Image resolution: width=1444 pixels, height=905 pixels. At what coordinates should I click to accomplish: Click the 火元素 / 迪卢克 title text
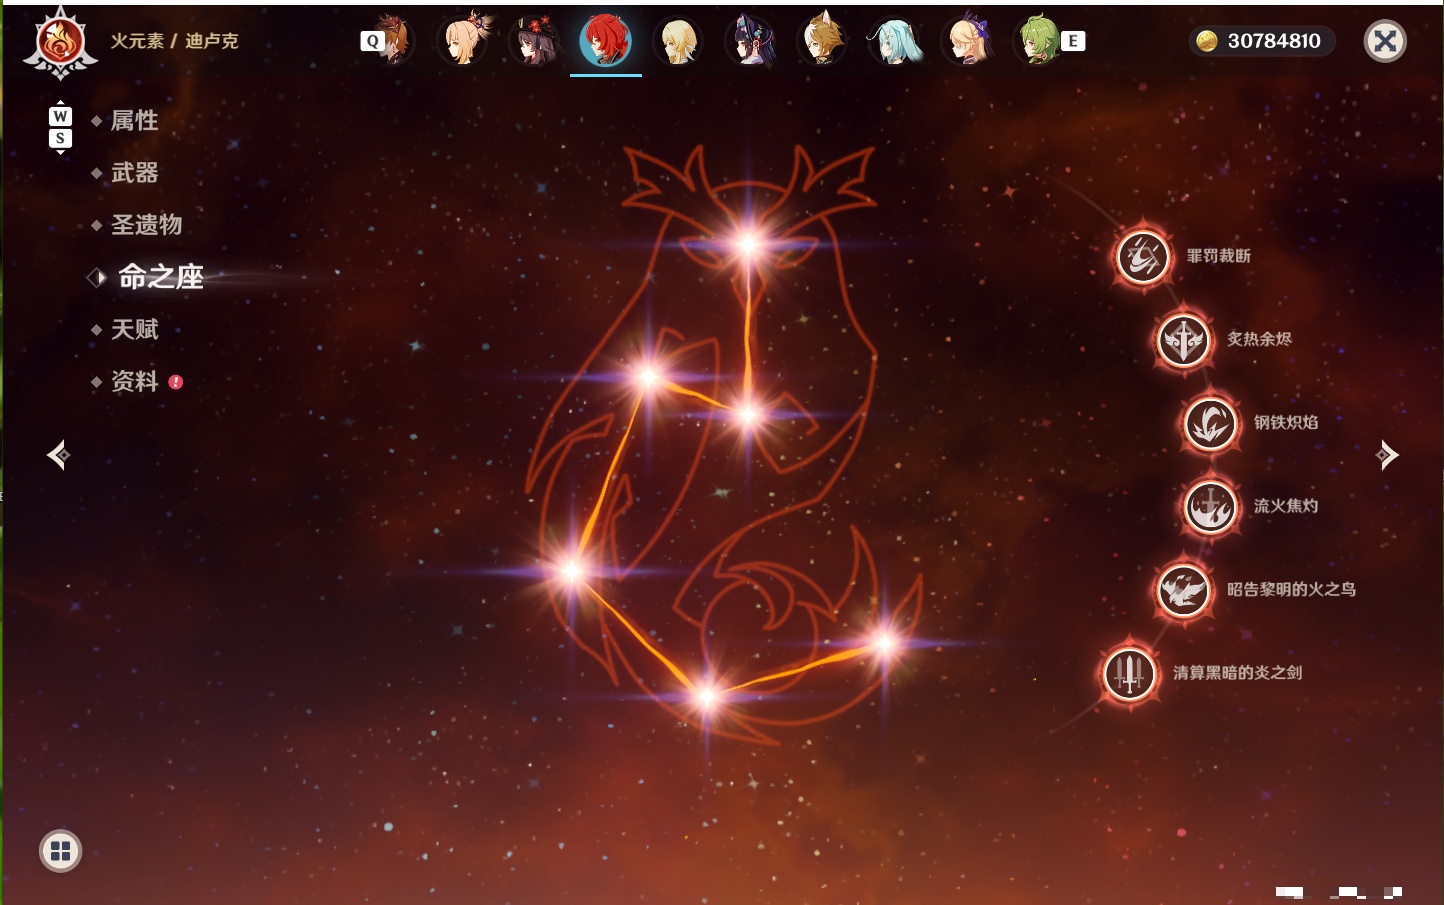174,41
